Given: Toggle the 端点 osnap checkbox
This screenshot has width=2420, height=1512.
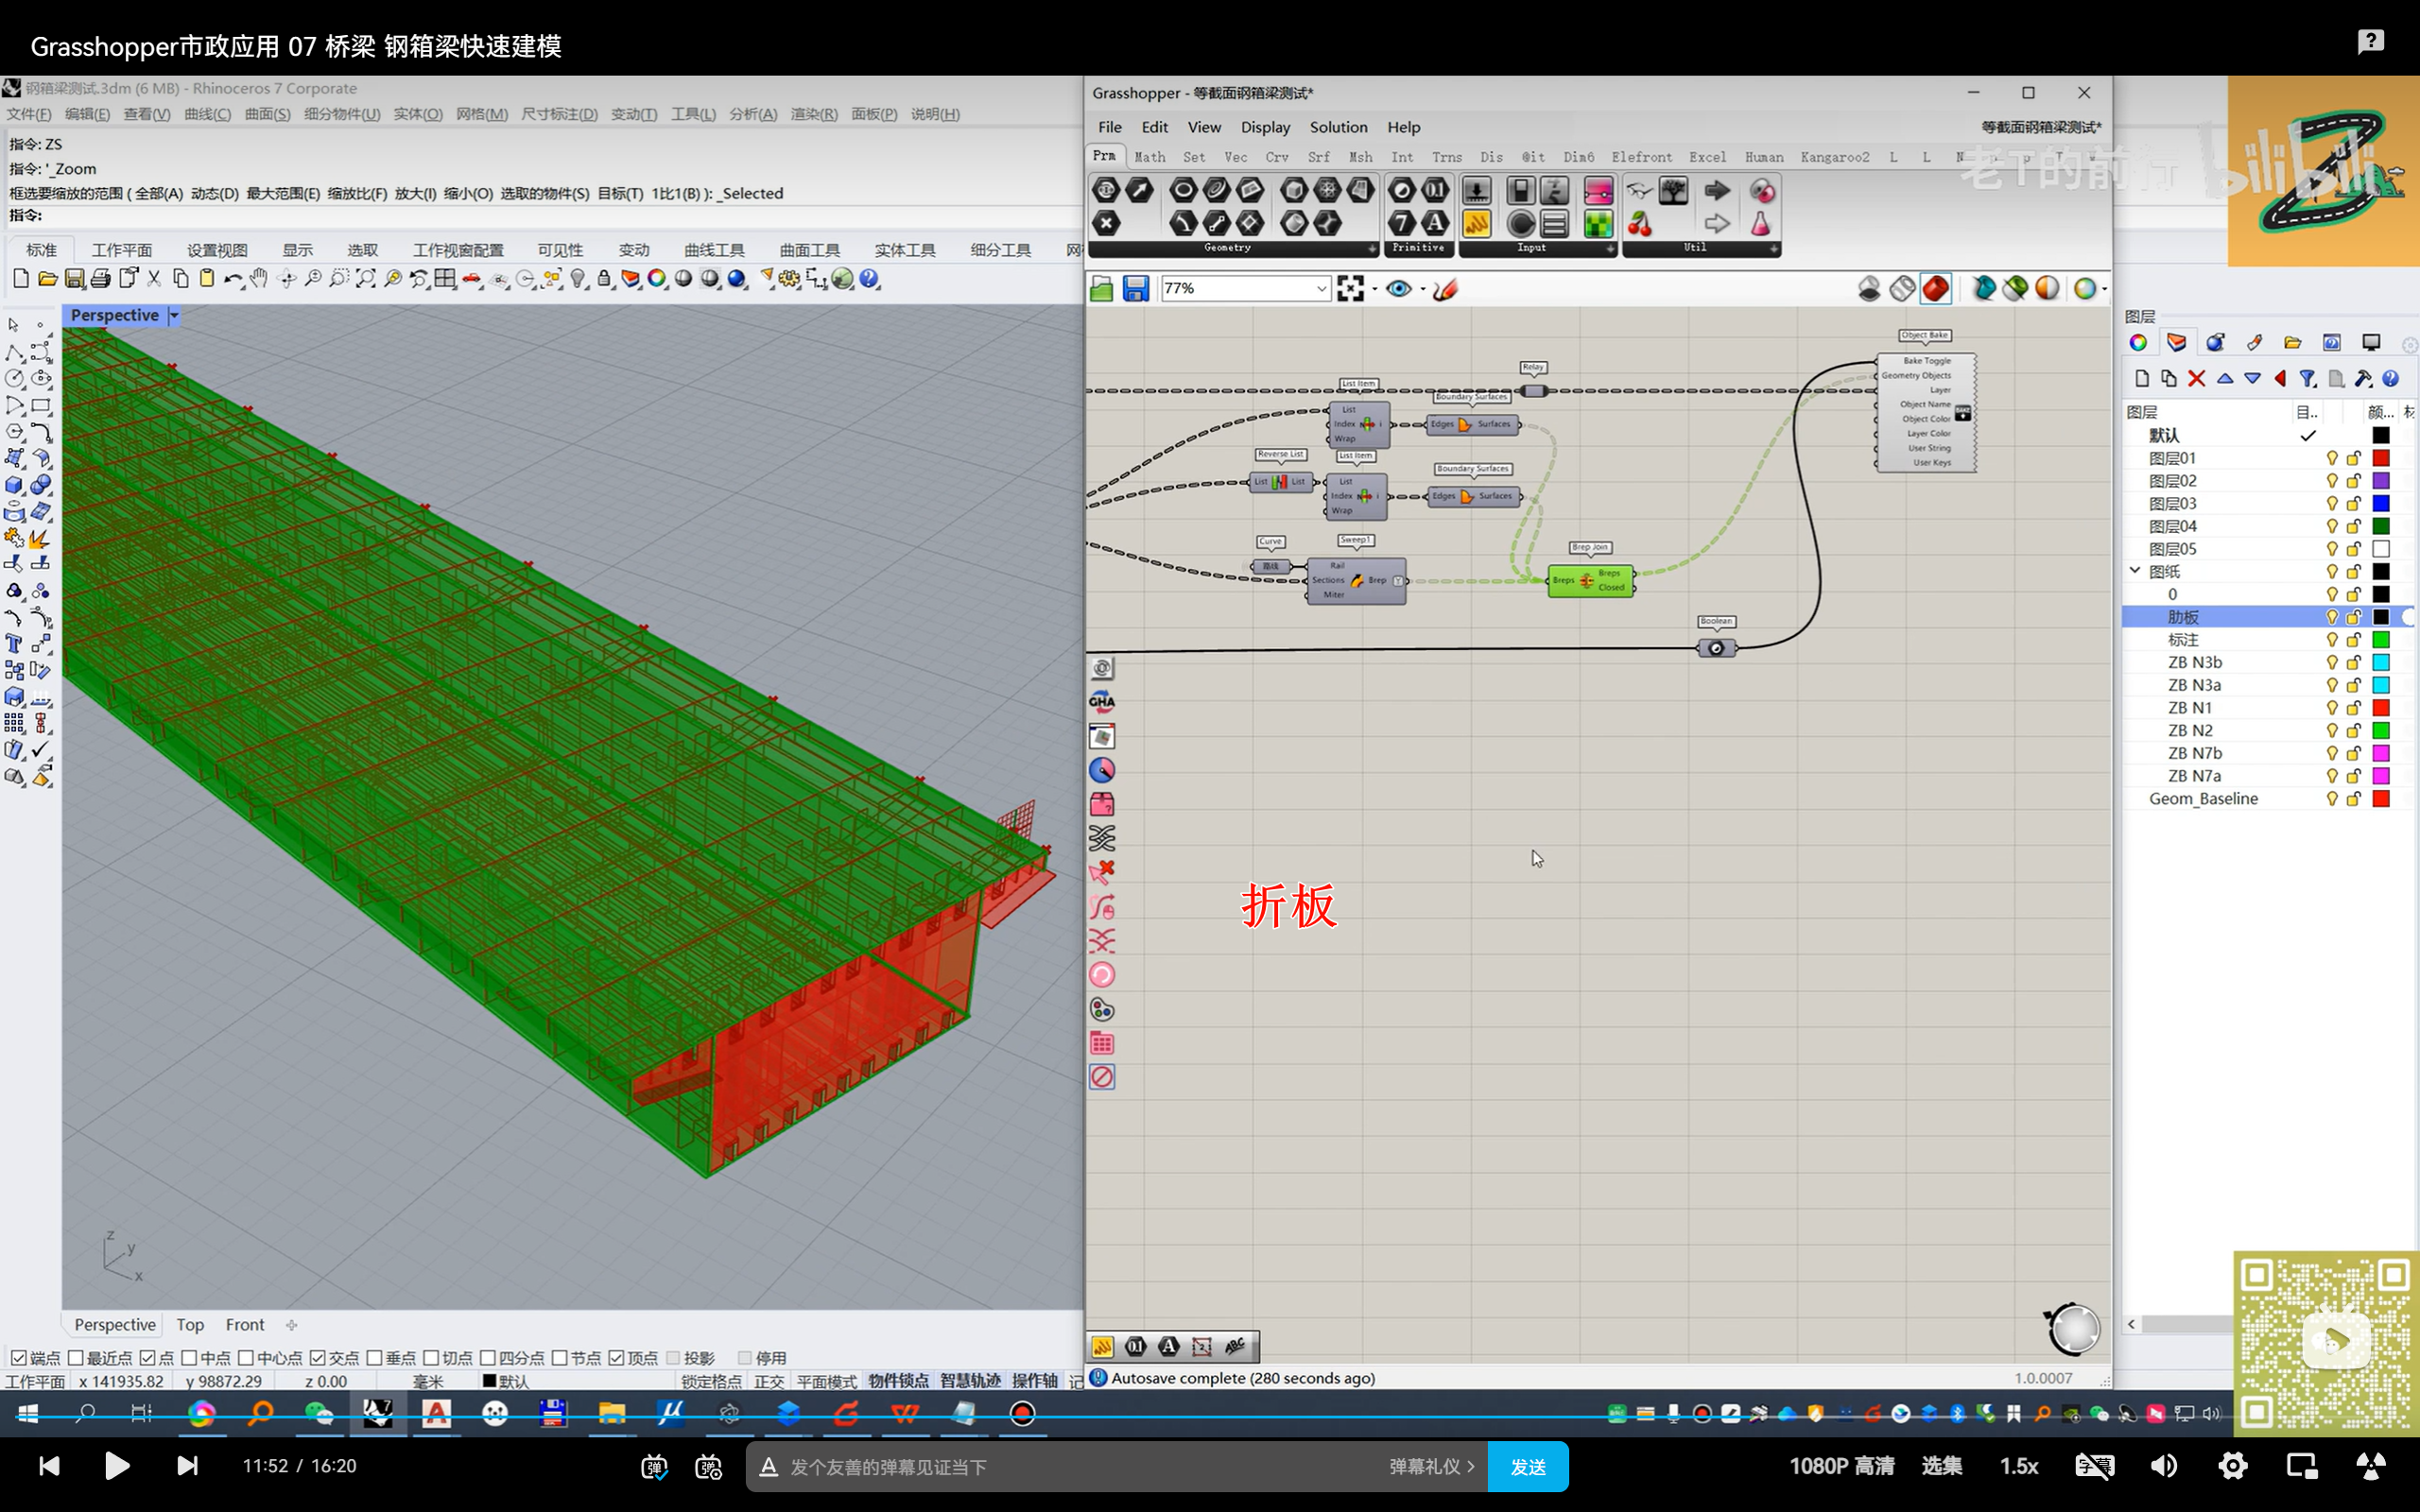Looking at the screenshot, I should (18, 1357).
